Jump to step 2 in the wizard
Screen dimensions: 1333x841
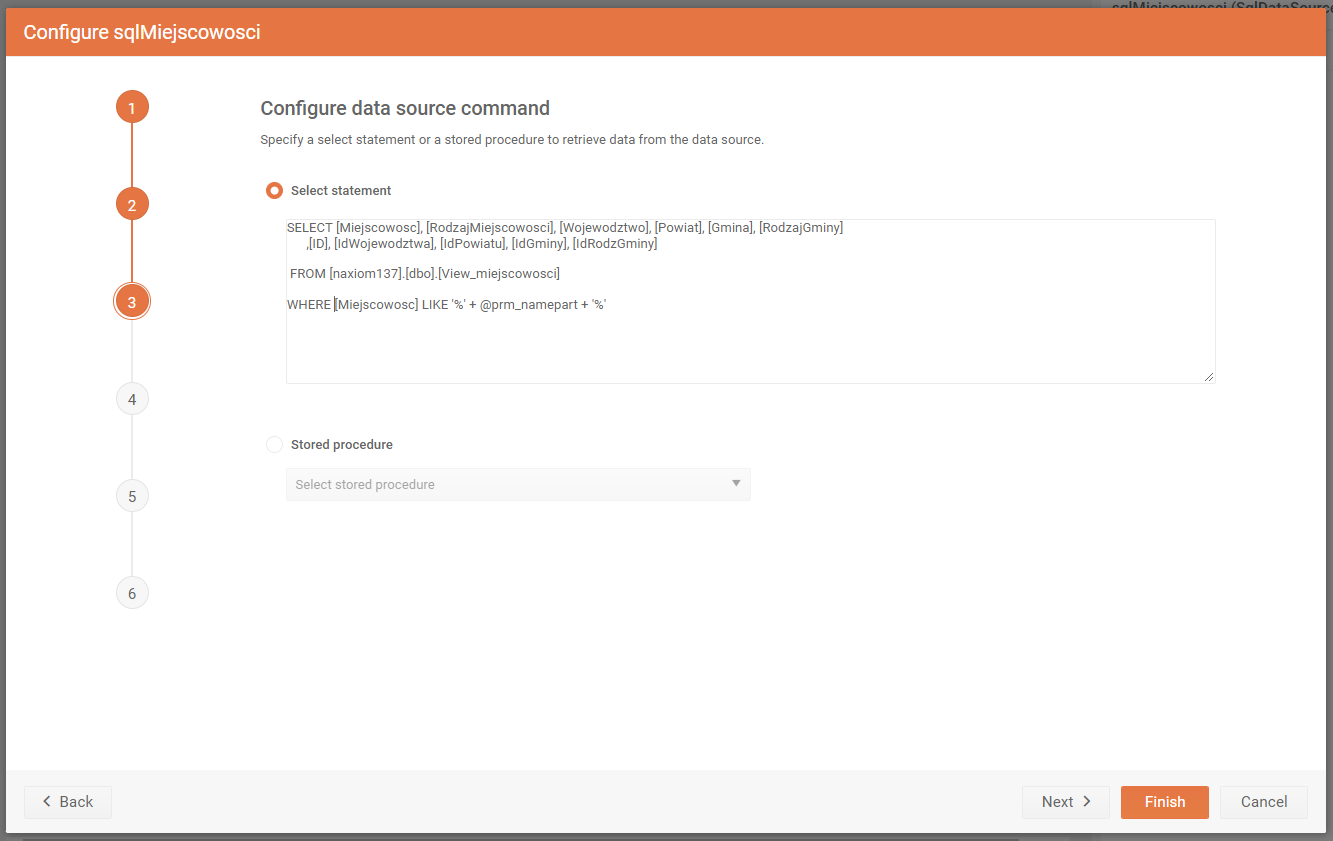click(132, 205)
